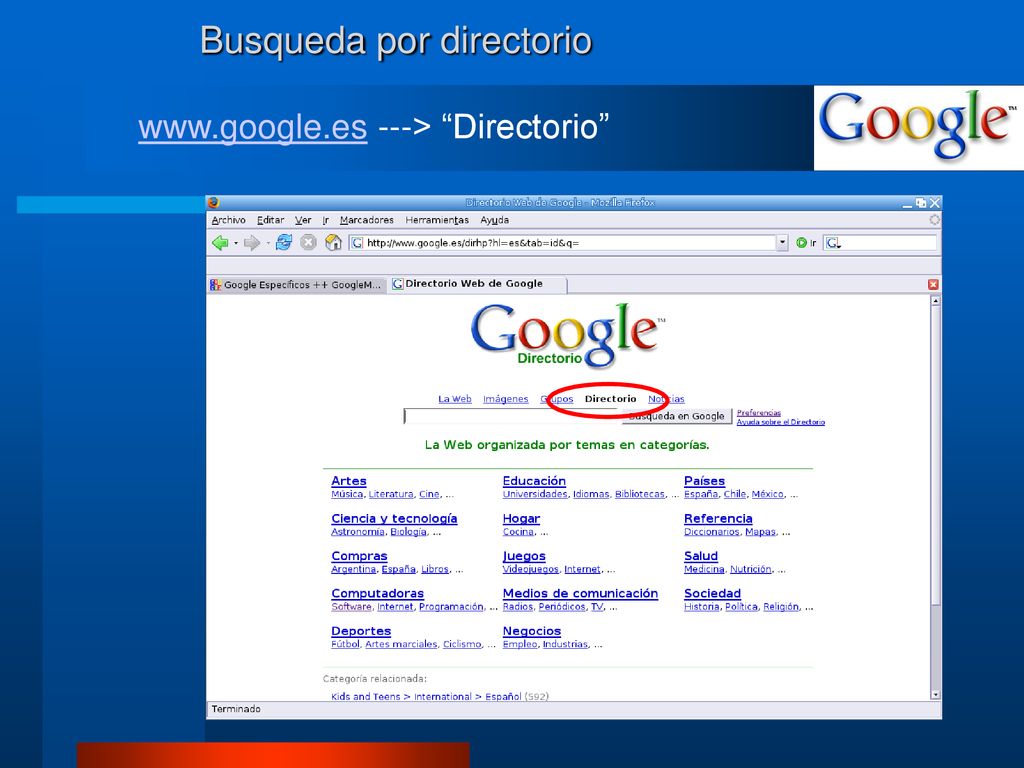Viewport: 1024px width, 768px height.
Task: Click the green Ir go button
Action: [x=806, y=243]
